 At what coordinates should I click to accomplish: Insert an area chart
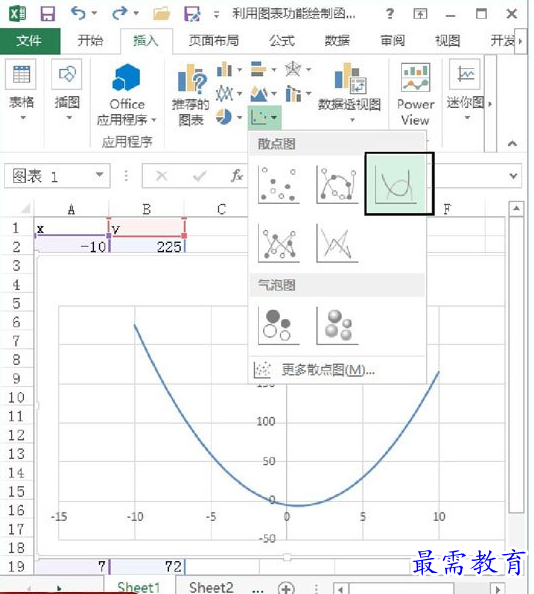263,93
